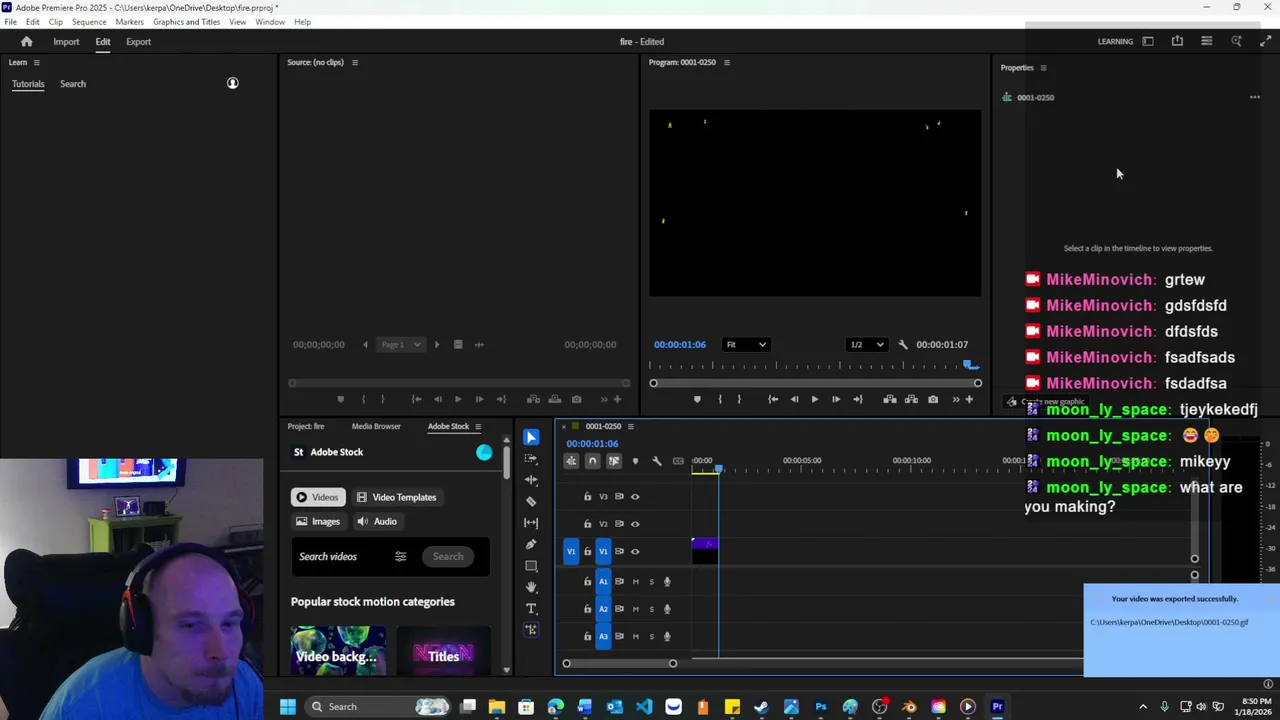Add marker in Program monitor
The width and height of the screenshot is (1280, 720).
click(x=697, y=399)
